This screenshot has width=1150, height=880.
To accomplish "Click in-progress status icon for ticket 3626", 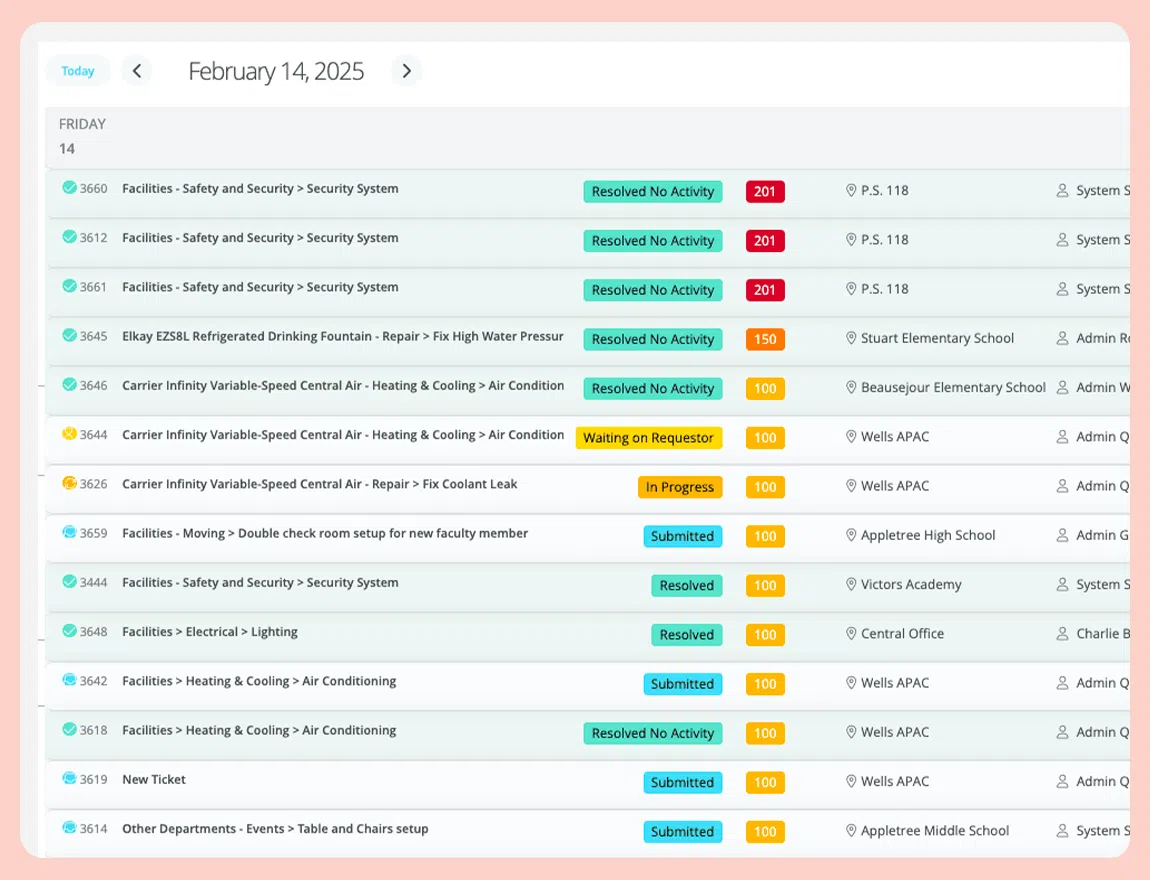I will click(69, 483).
